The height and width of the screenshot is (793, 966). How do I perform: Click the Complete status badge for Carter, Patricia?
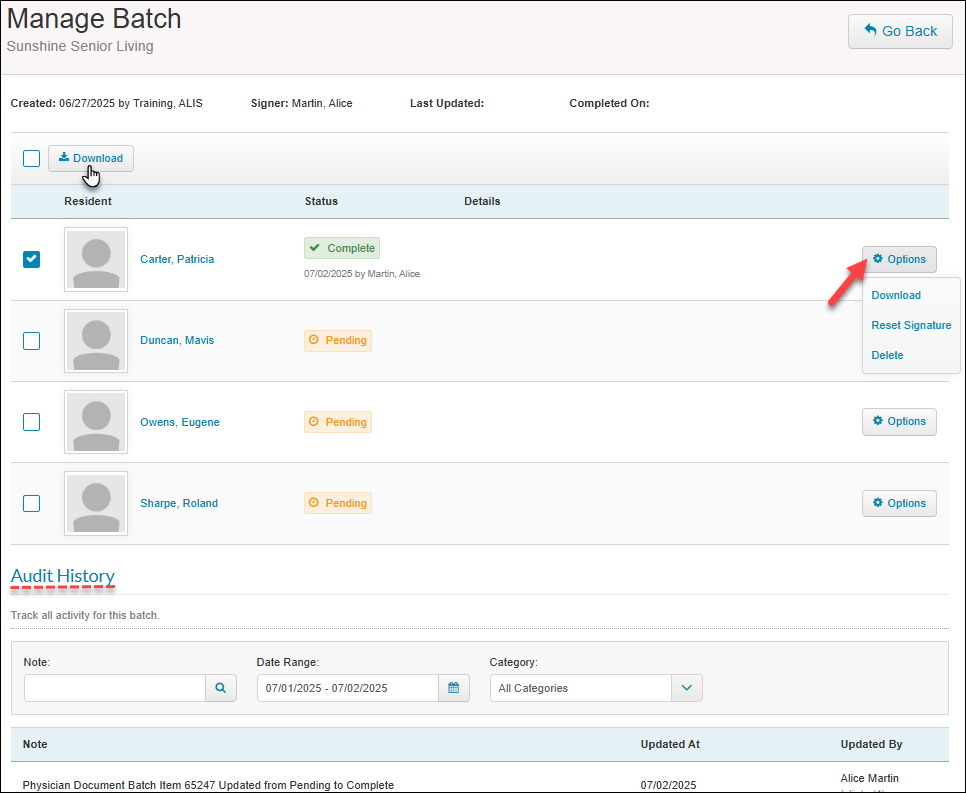342,248
